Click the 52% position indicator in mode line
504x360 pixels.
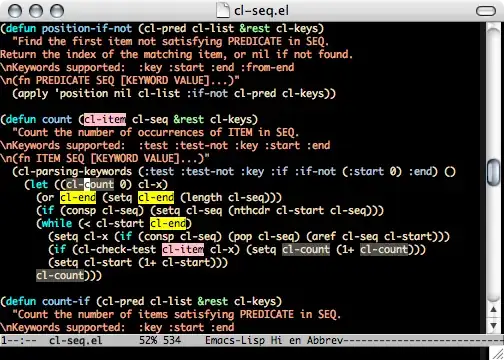coord(148,341)
